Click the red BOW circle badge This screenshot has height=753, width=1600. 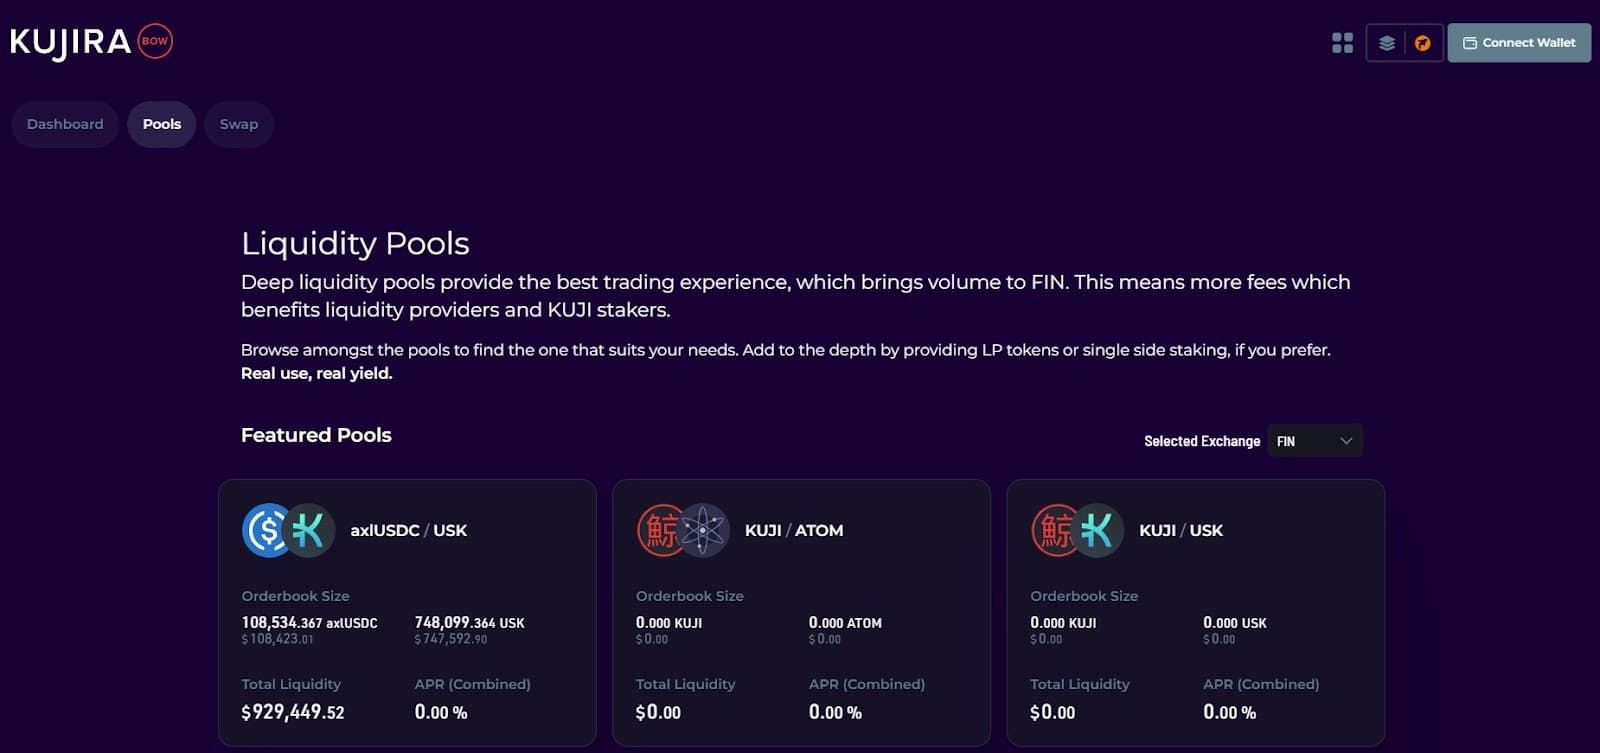(x=155, y=41)
